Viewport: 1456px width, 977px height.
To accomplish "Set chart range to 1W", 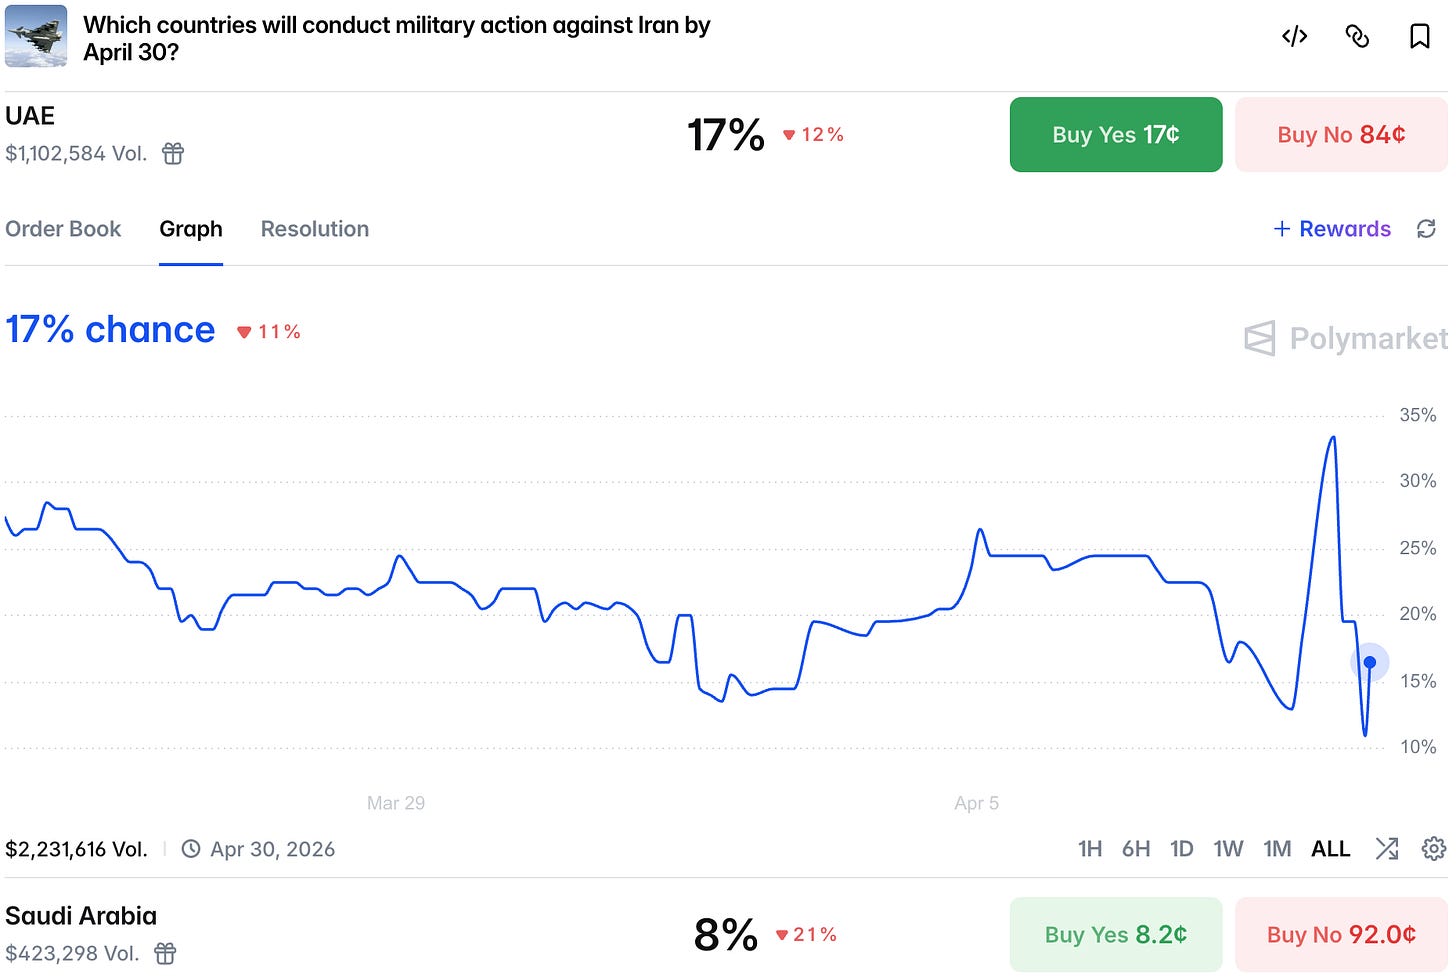I will coord(1228,849).
